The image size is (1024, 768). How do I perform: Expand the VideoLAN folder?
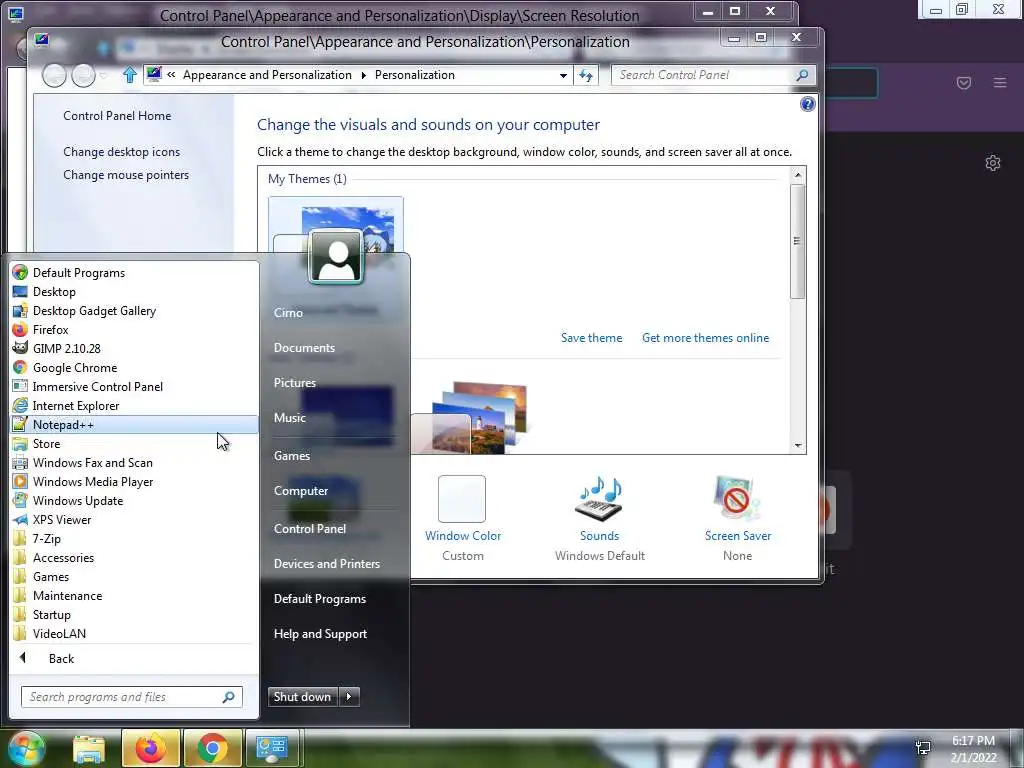pyautogui.click(x=59, y=633)
